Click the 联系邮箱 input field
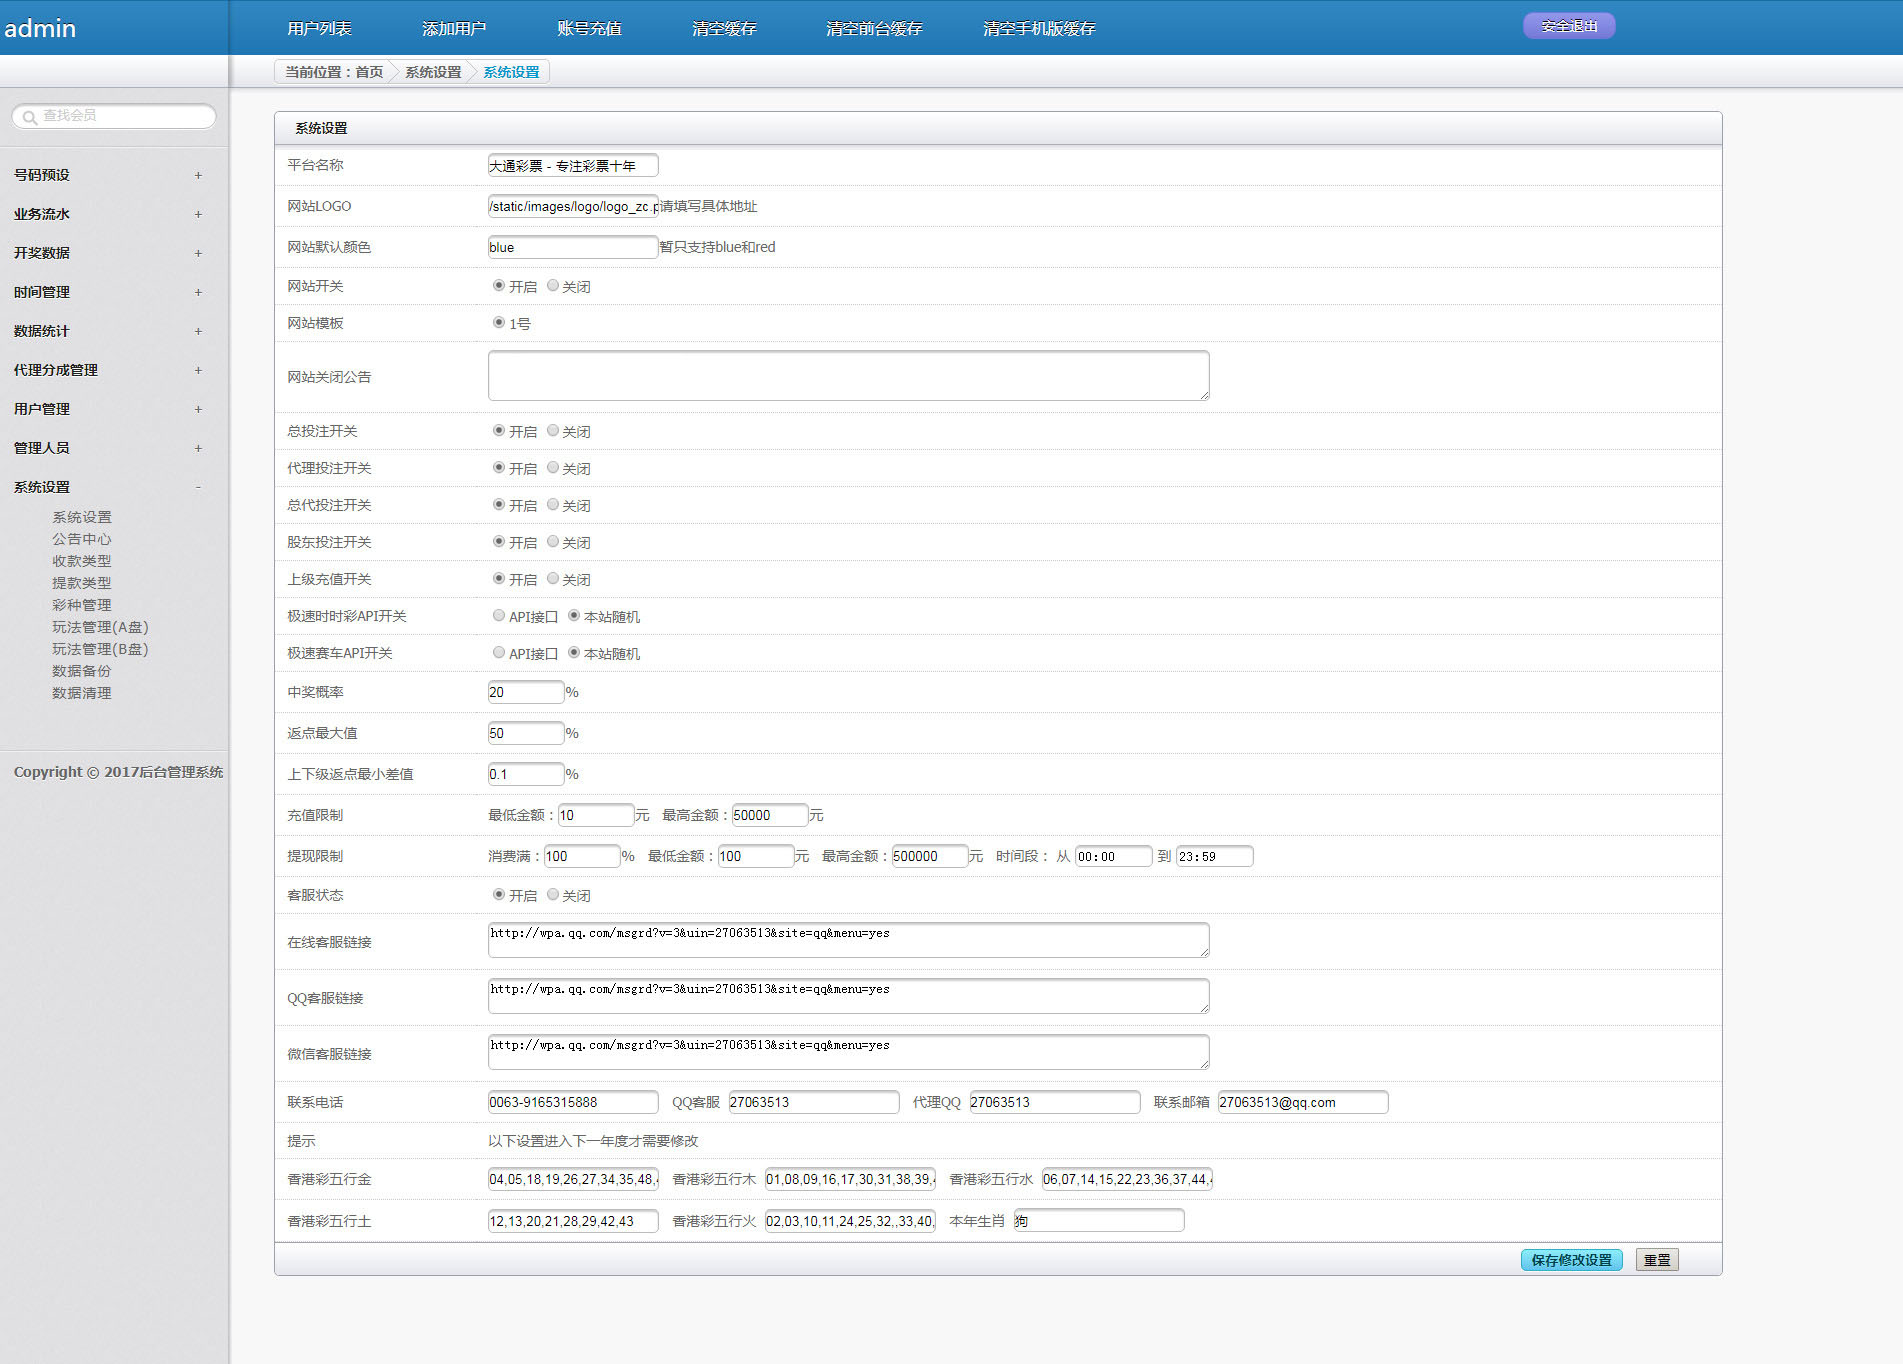This screenshot has height=1364, width=1903. coord(1303,1102)
